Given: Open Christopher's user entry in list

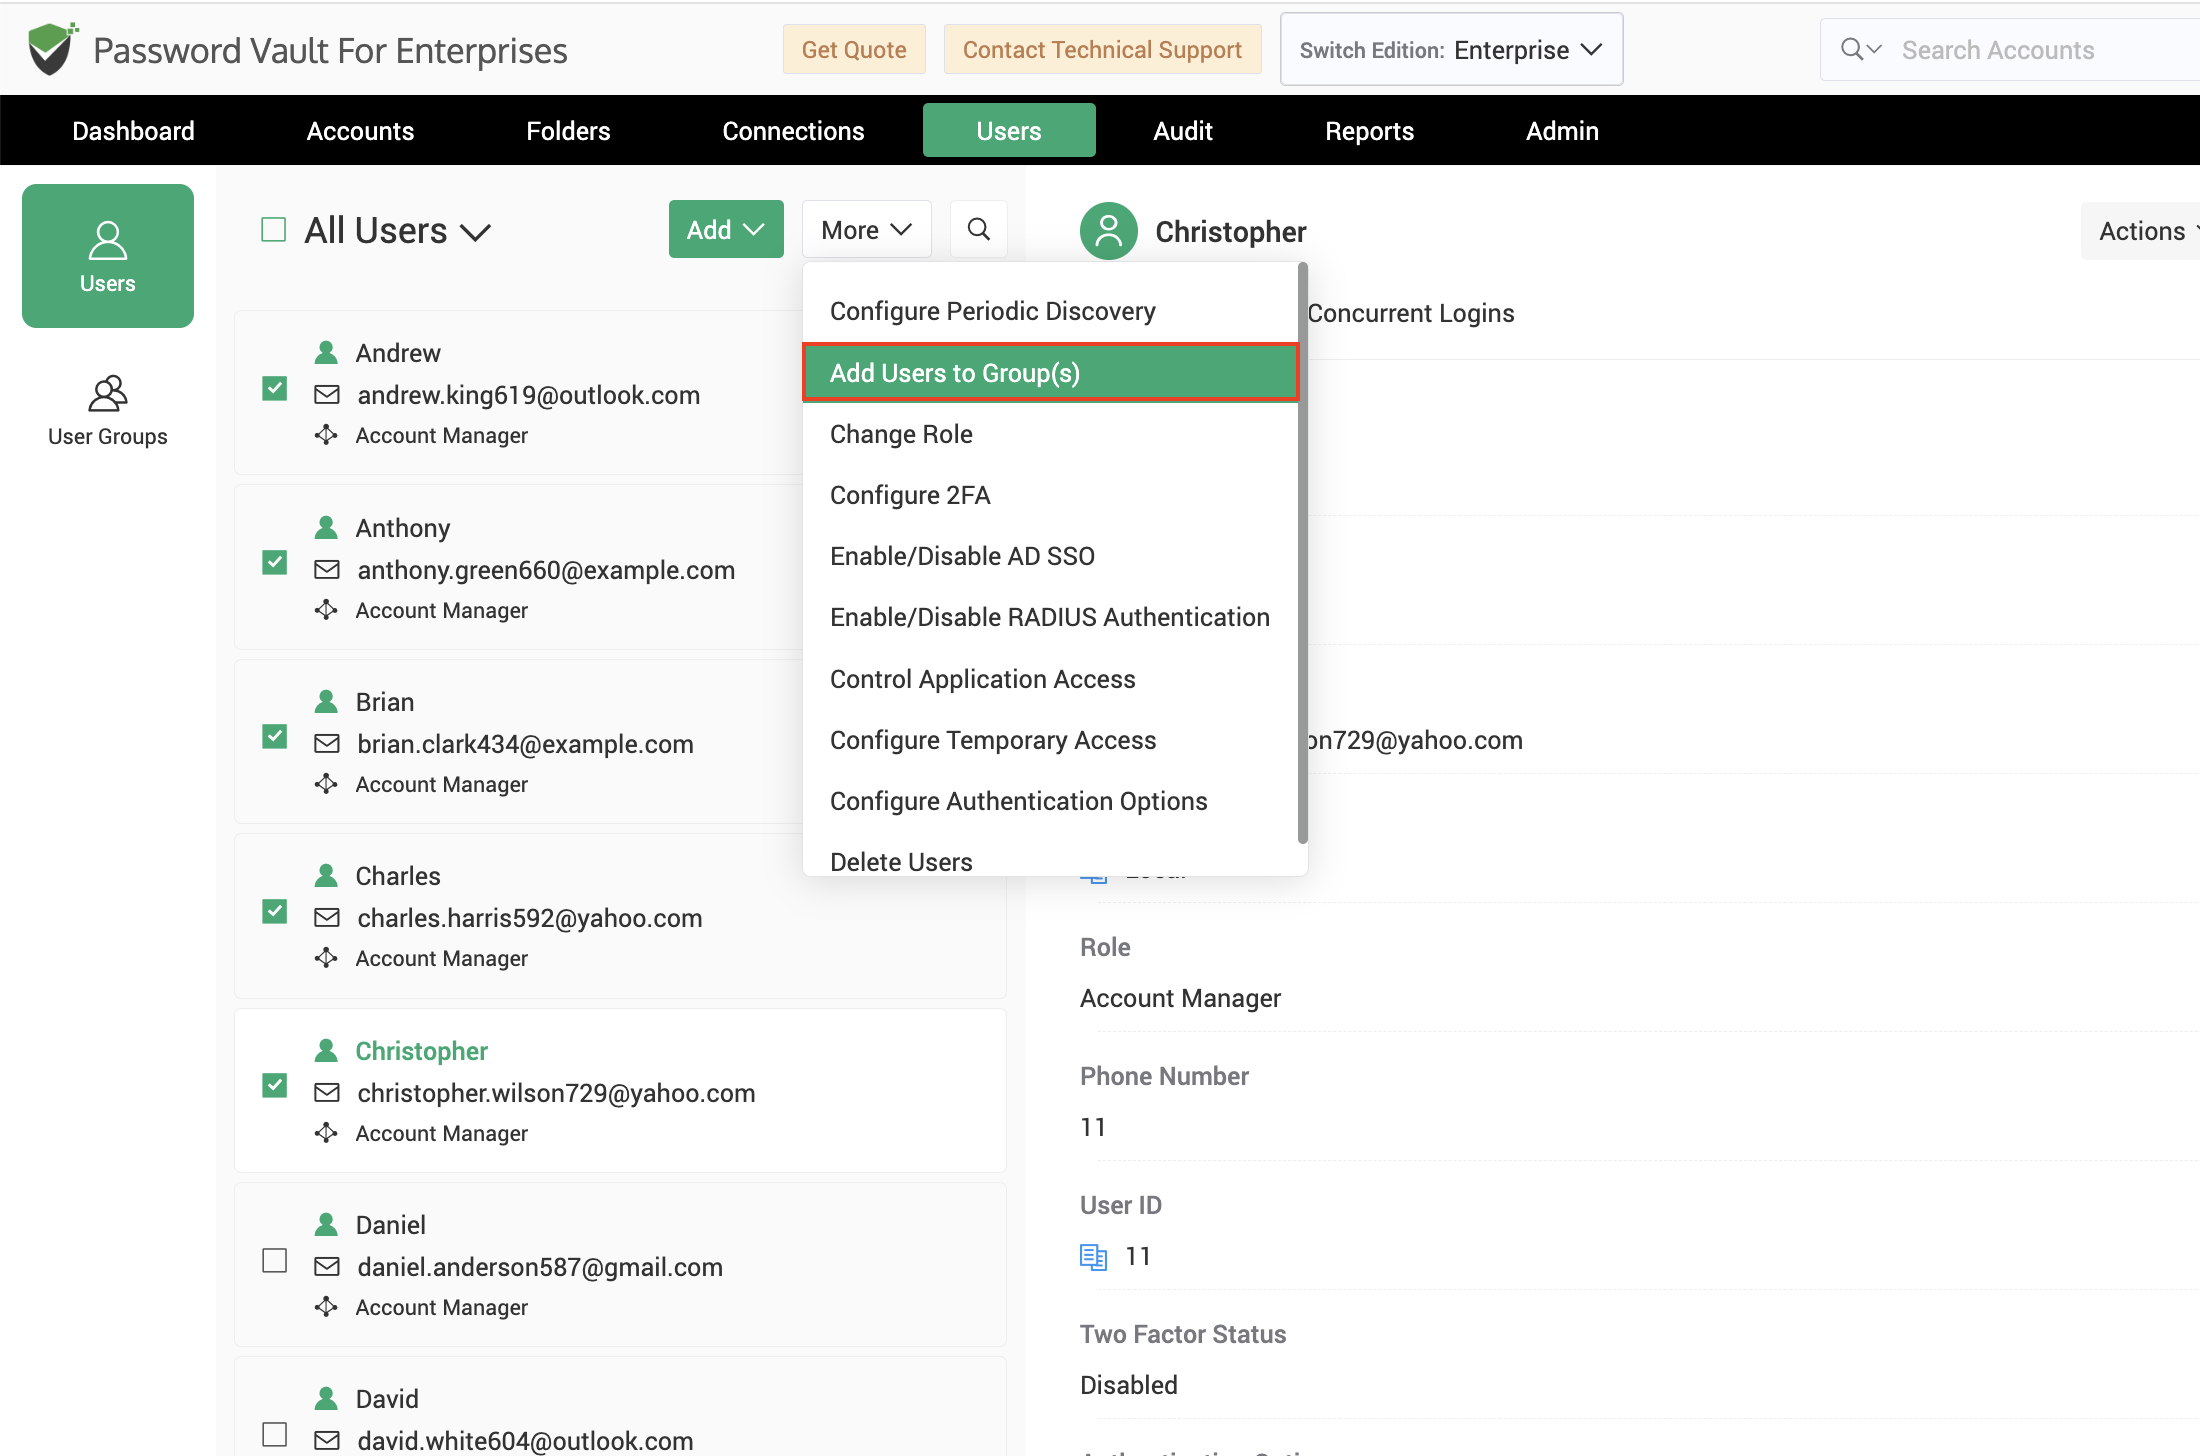Looking at the screenshot, I should [620, 1090].
